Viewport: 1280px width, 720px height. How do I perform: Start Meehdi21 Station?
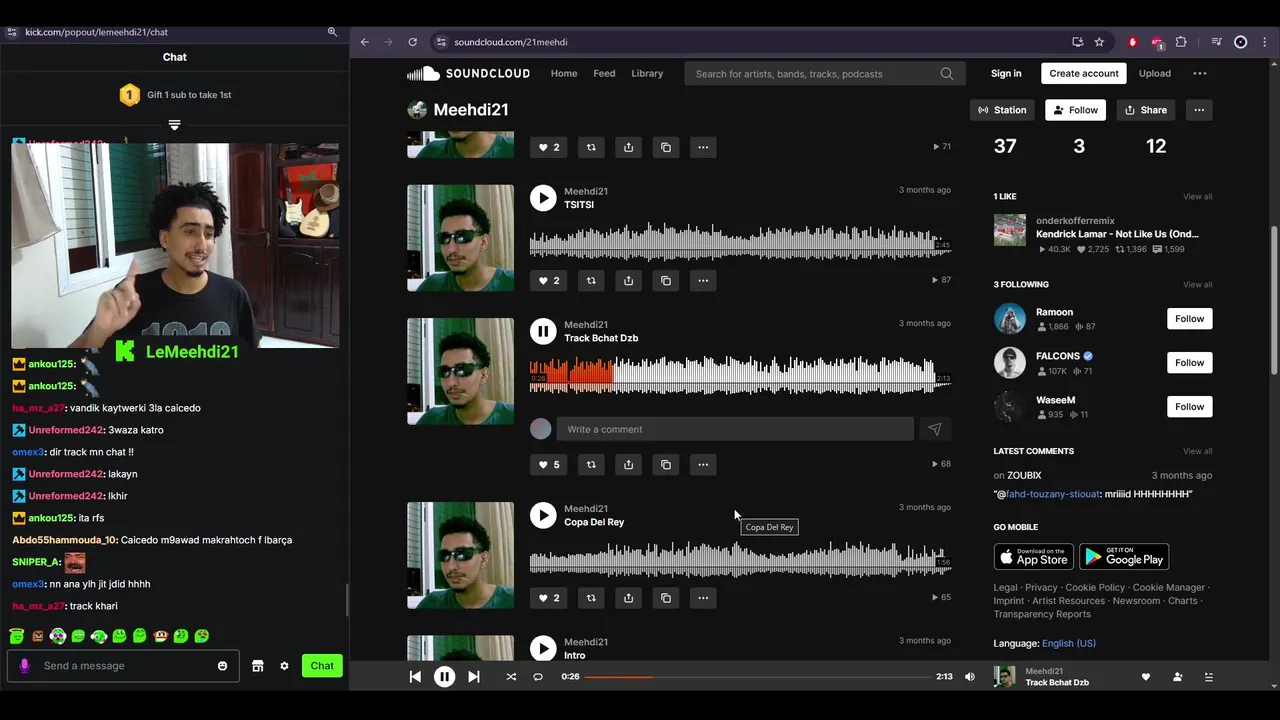pos(1002,110)
